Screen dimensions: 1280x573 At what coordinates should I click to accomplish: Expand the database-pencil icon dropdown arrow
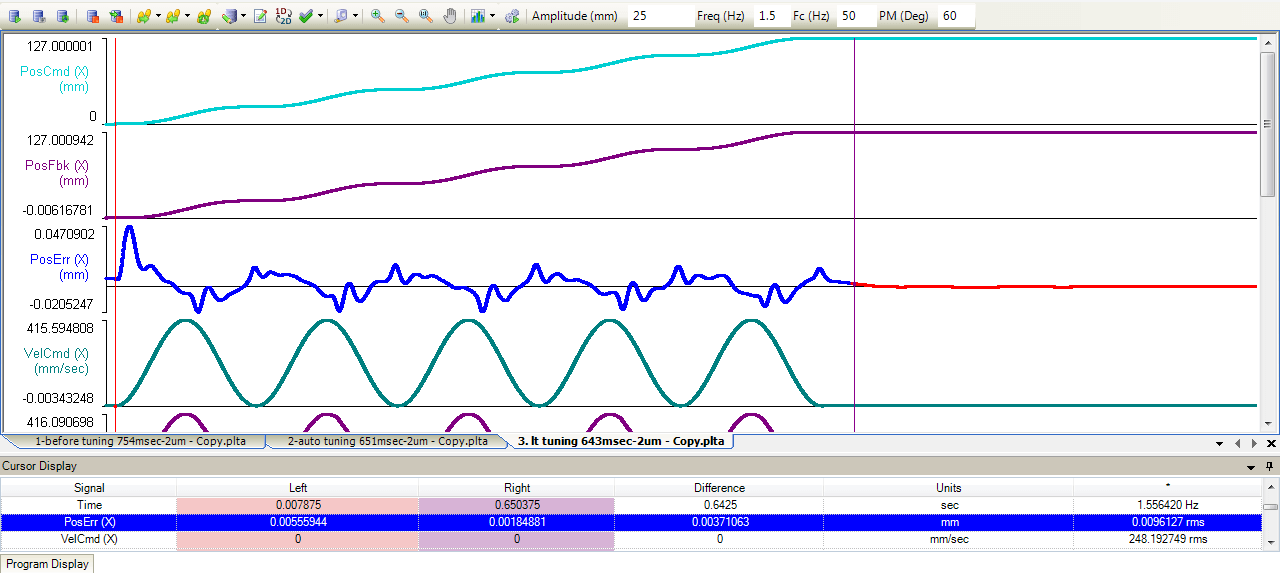coord(243,16)
